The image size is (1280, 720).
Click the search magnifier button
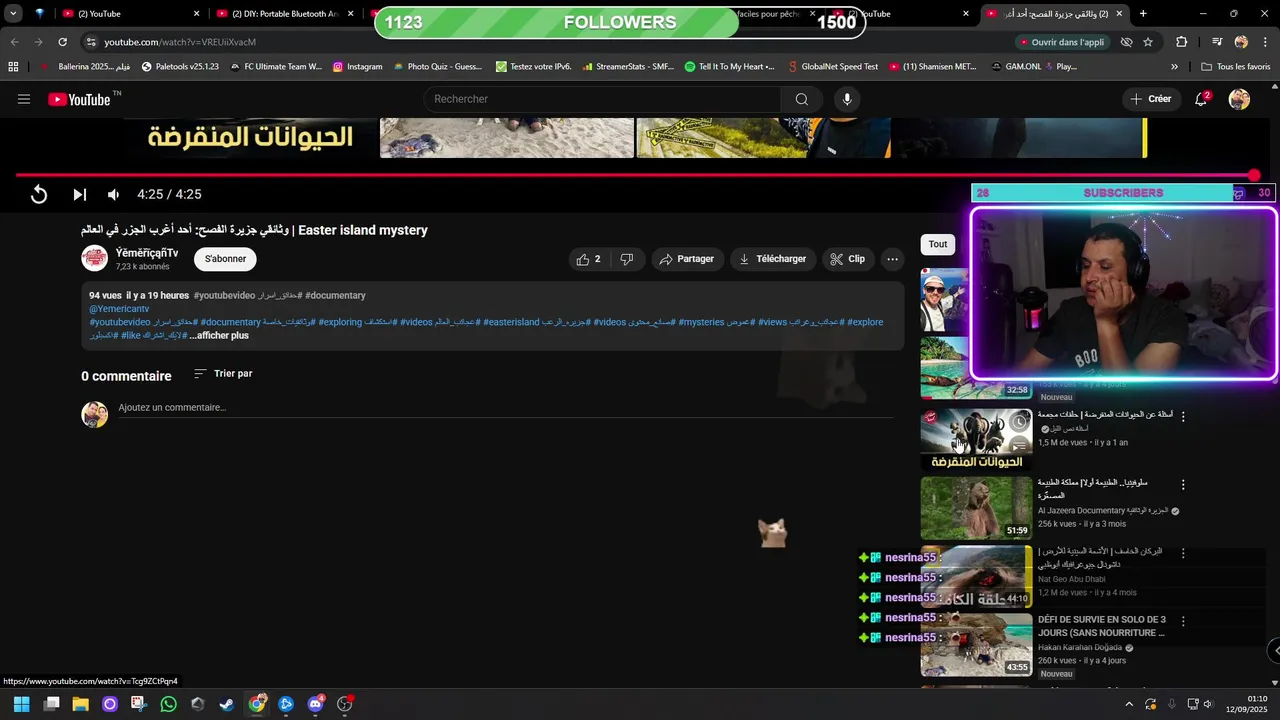pyautogui.click(x=802, y=99)
